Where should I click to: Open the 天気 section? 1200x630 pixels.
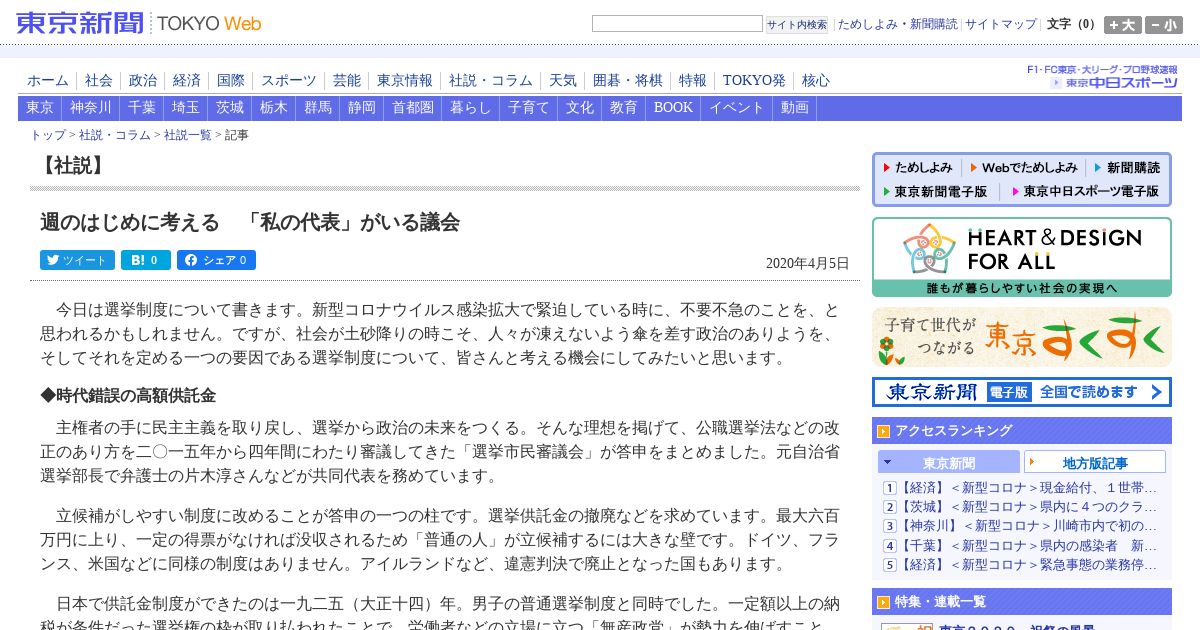point(563,80)
